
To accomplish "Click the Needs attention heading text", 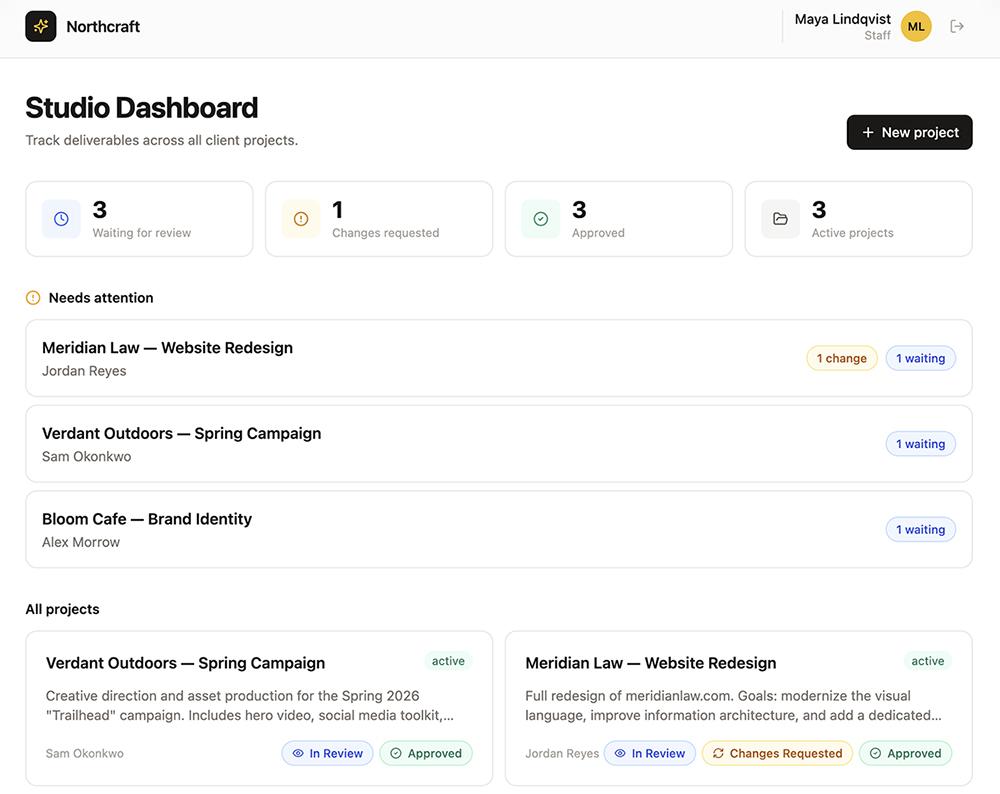I will click(x=101, y=298).
